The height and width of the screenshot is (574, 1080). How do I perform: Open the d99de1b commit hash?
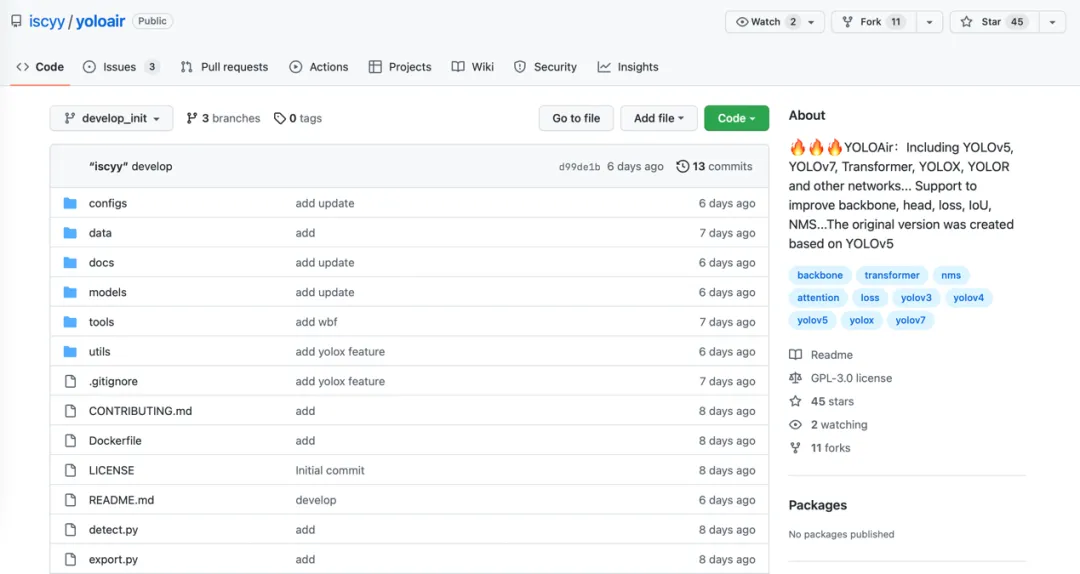[x=579, y=167]
